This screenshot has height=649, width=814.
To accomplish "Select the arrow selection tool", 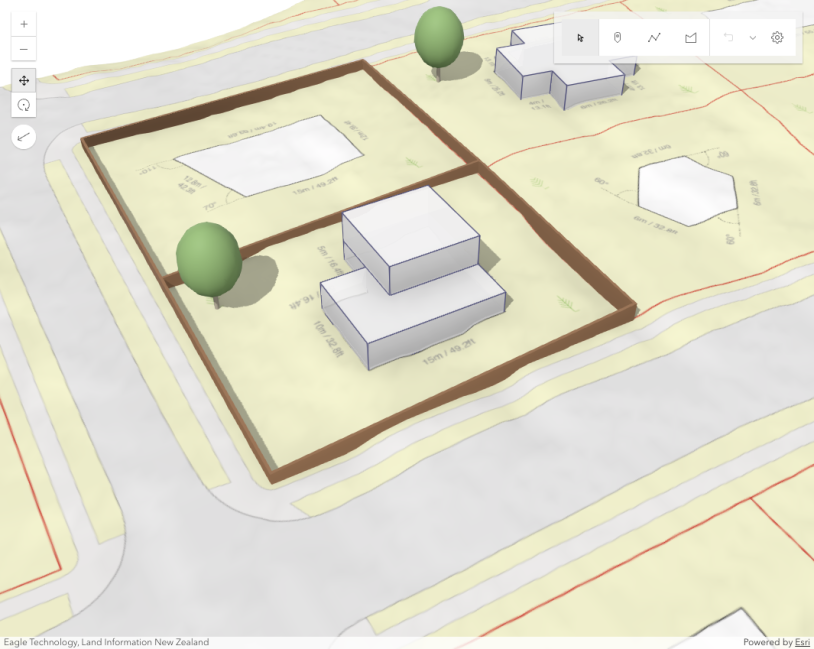I will [x=580, y=38].
